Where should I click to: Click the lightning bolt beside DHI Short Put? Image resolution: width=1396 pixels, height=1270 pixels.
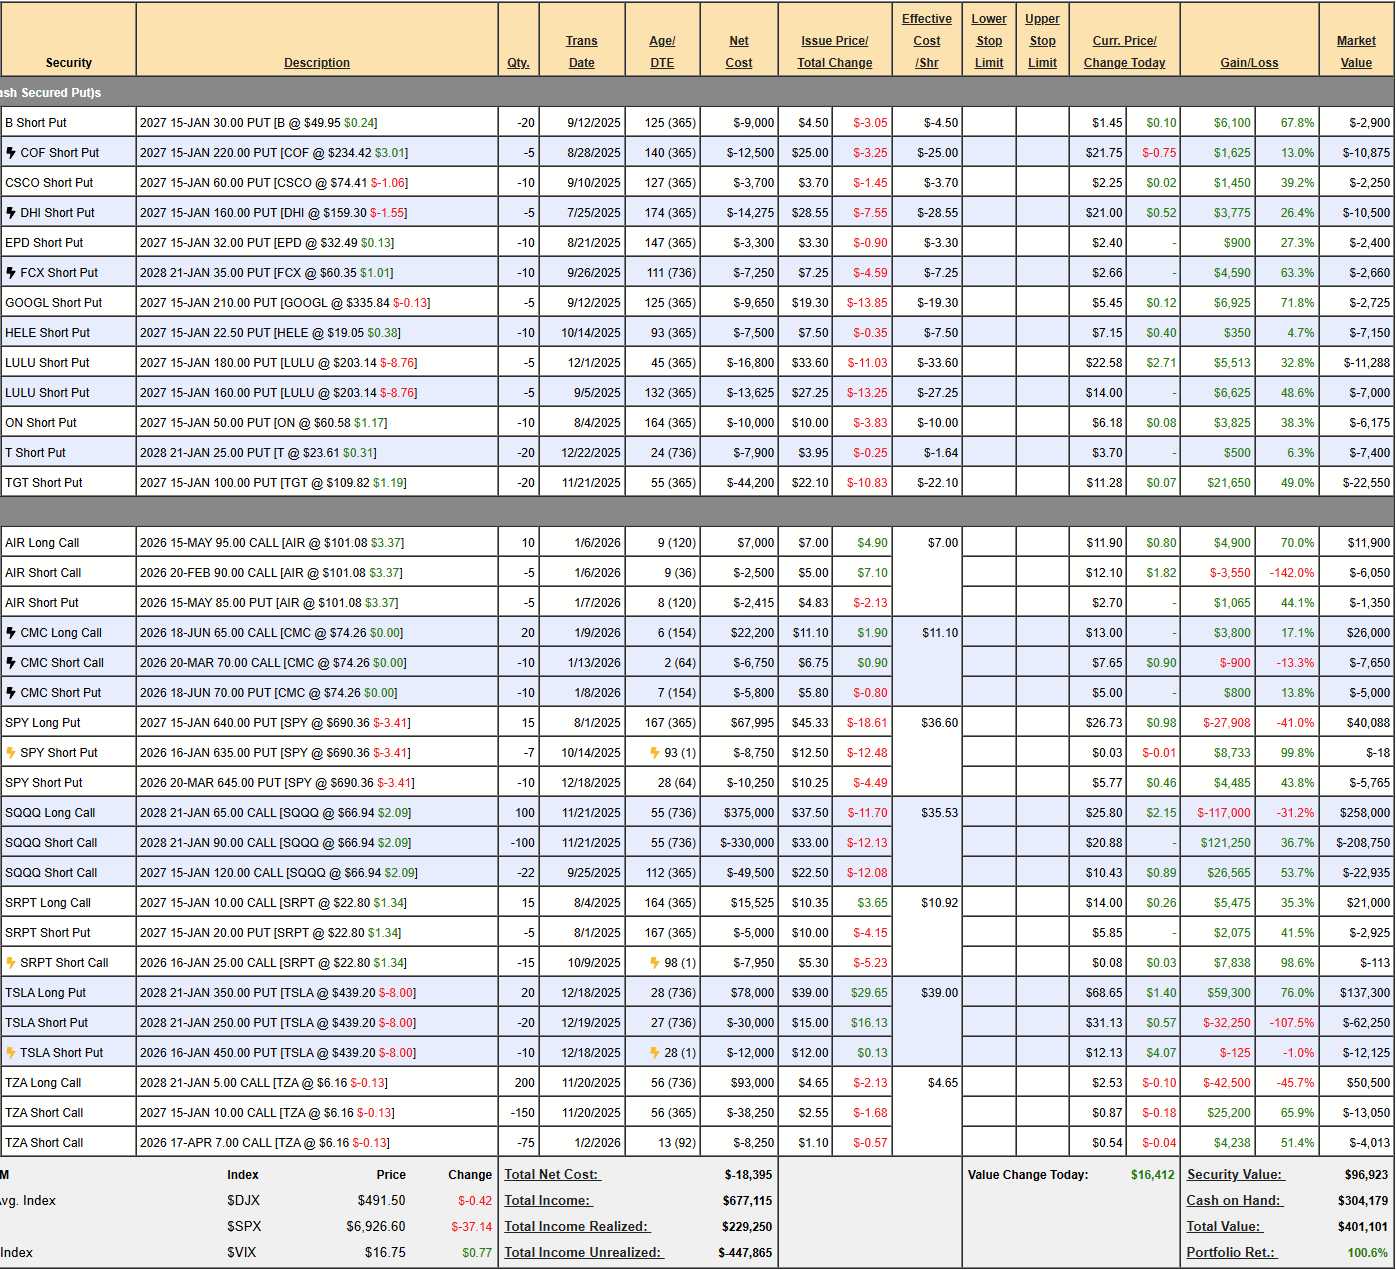11,213
